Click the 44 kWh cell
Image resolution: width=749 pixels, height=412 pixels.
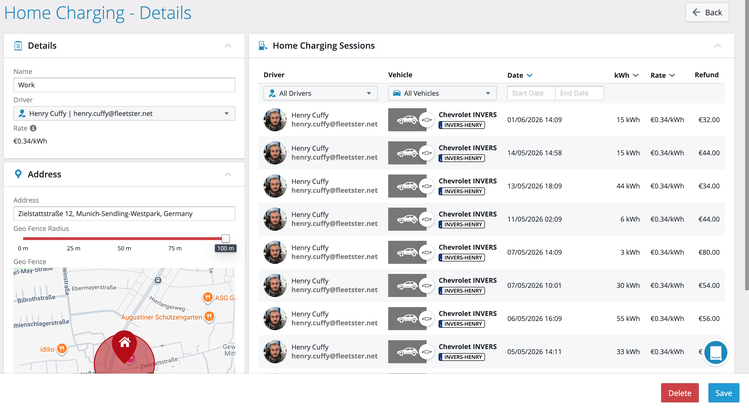click(628, 186)
